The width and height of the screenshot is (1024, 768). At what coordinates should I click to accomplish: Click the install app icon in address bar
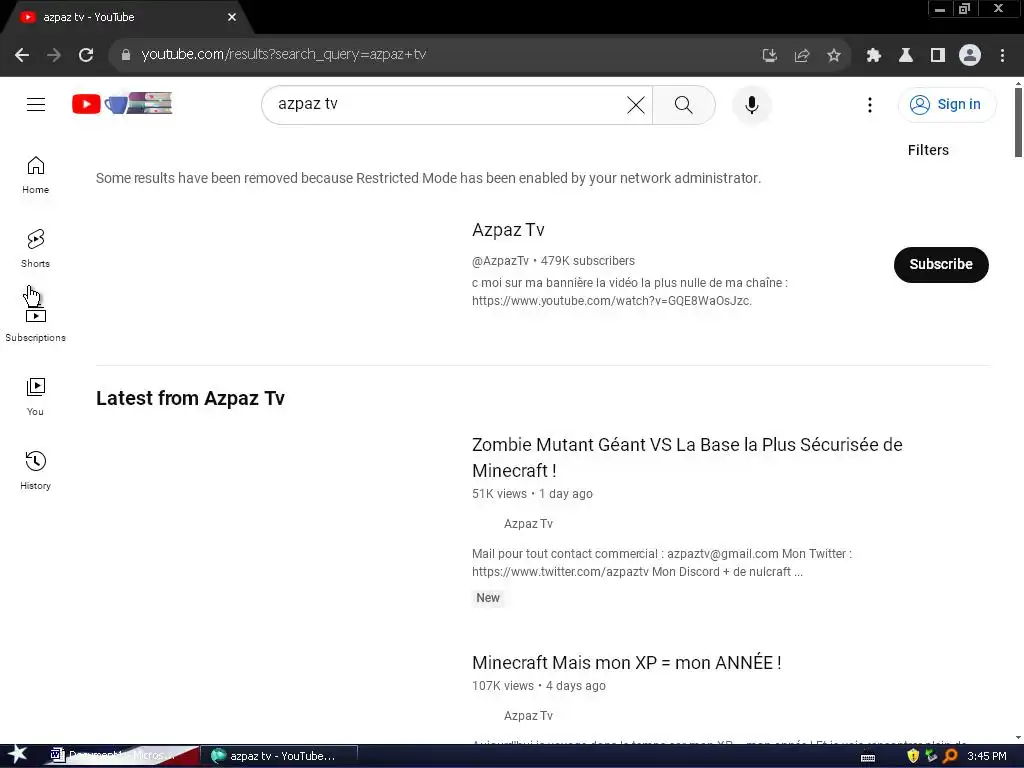pyautogui.click(x=770, y=56)
